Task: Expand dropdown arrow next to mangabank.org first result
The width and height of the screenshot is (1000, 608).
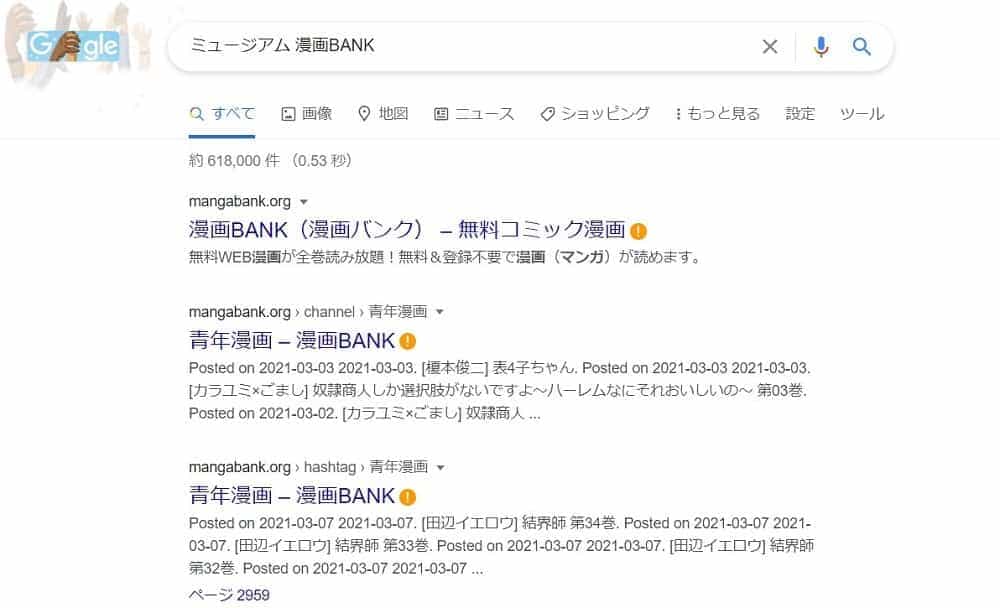Action: pos(304,202)
